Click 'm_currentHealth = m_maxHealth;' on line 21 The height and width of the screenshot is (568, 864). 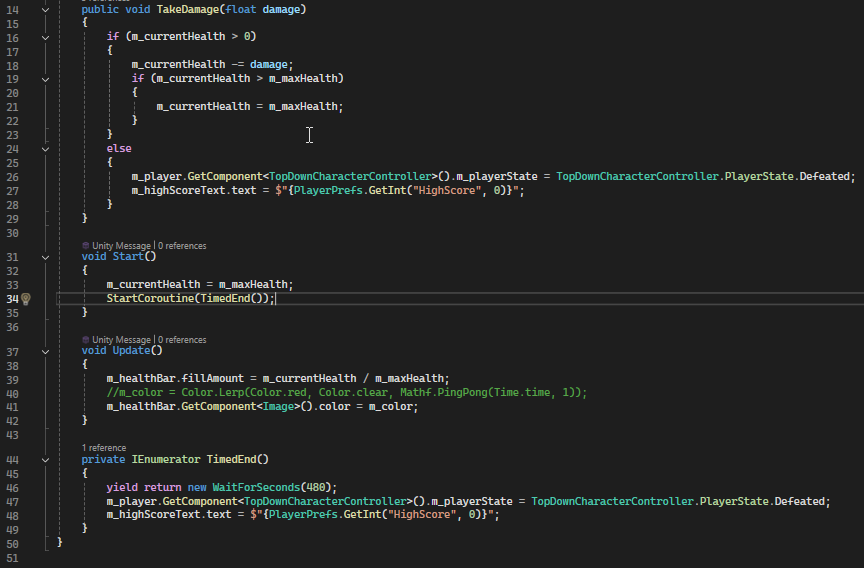250,106
